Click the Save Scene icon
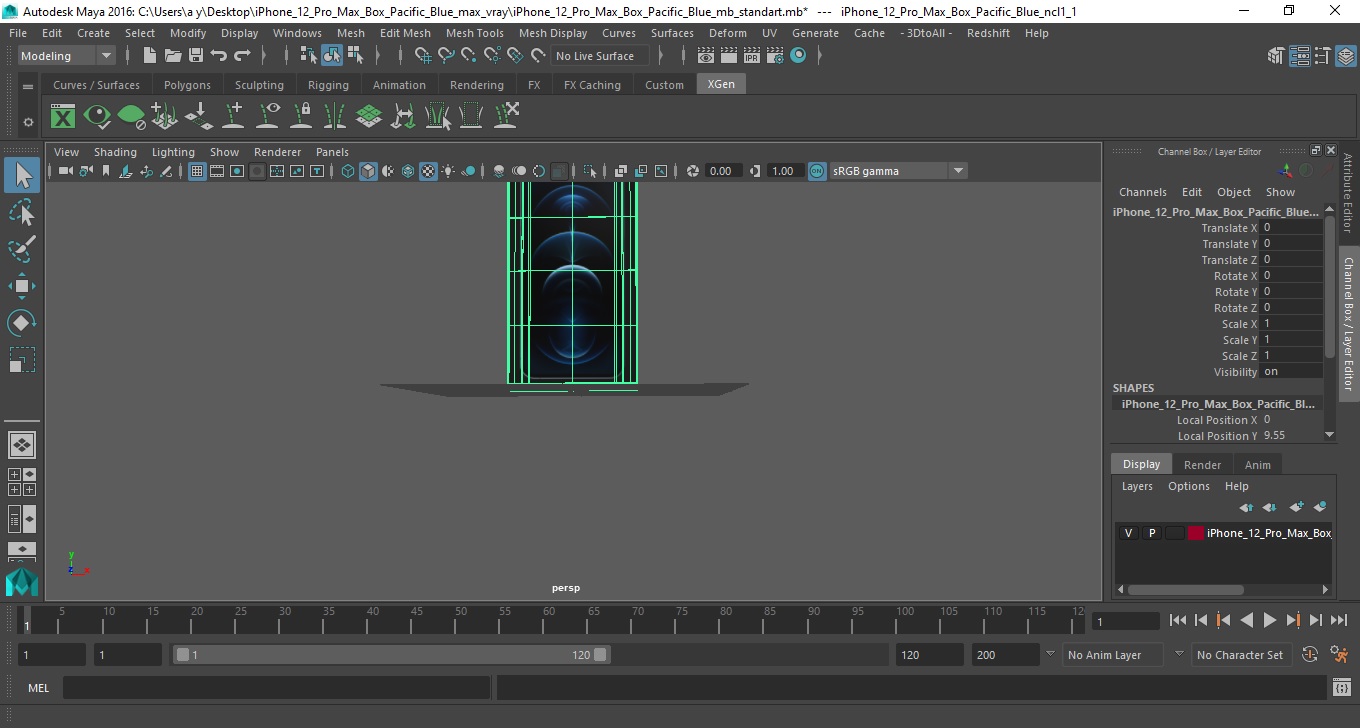The width and height of the screenshot is (1360, 728). tap(196, 56)
